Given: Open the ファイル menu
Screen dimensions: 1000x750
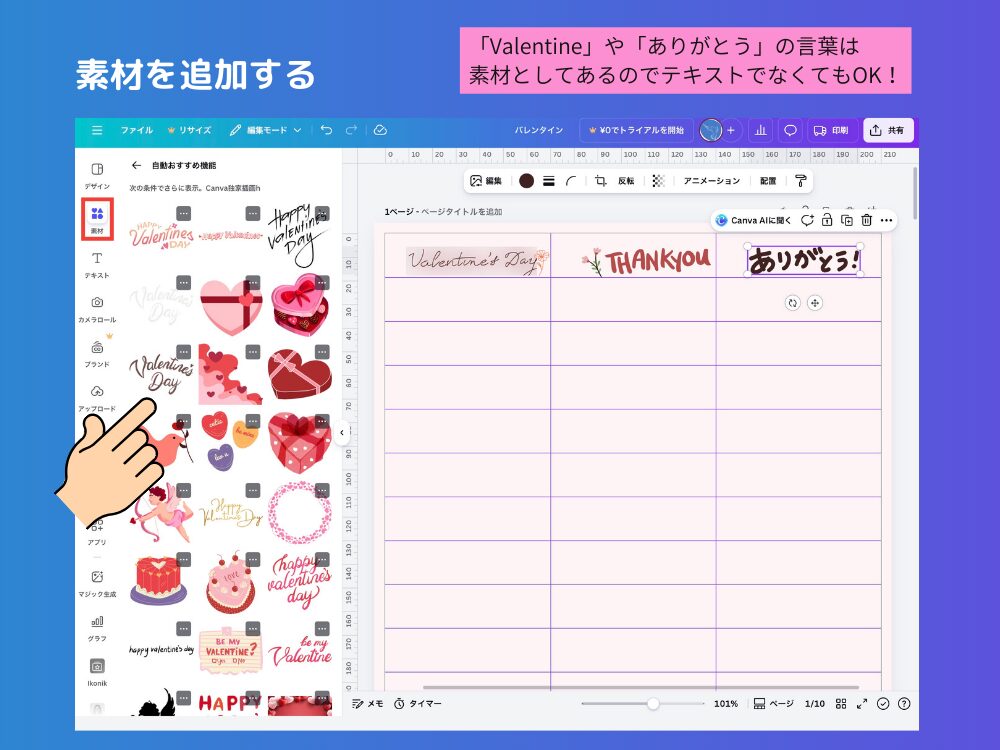Looking at the screenshot, I should [x=136, y=130].
